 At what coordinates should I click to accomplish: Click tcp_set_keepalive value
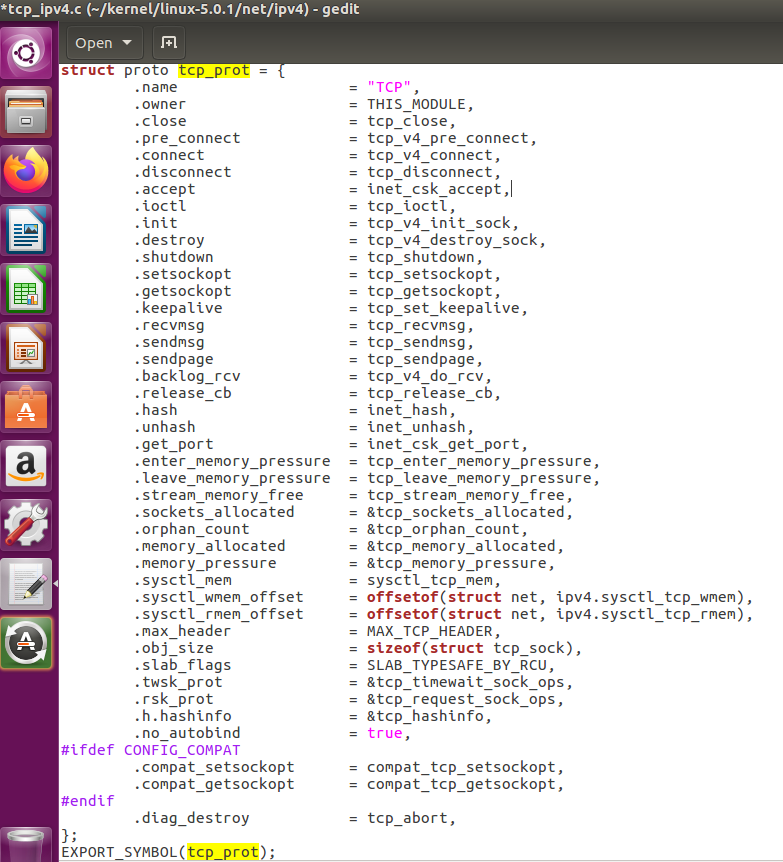point(443,308)
